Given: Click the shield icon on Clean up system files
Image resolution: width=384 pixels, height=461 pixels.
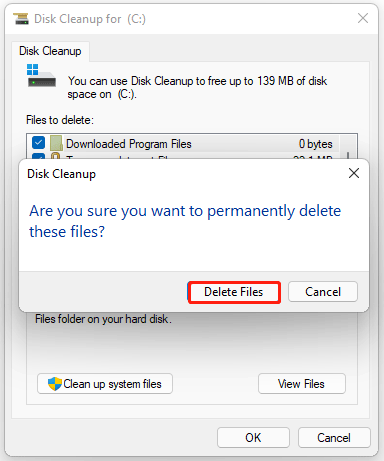Looking at the screenshot, I should pyautogui.click(x=55, y=384).
